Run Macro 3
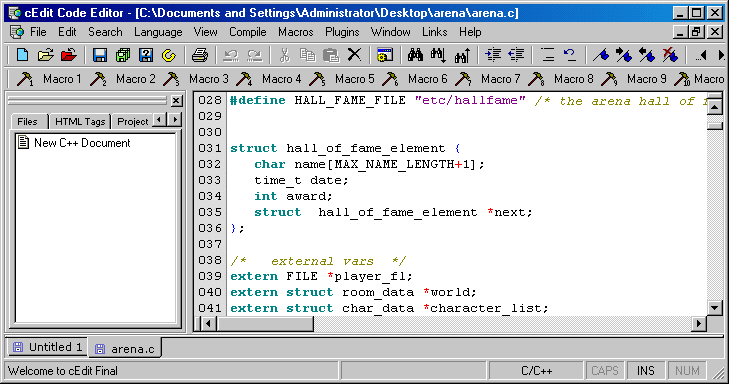Image resolution: width=729 pixels, height=384 pixels. point(195,79)
